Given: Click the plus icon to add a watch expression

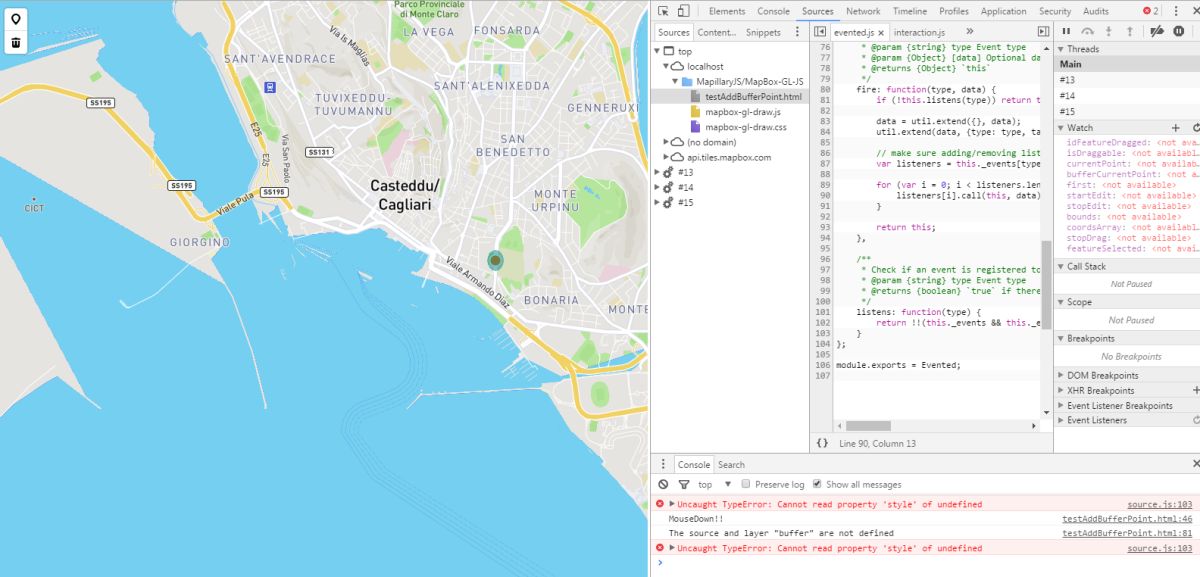Looking at the screenshot, I should (1177, 128).
